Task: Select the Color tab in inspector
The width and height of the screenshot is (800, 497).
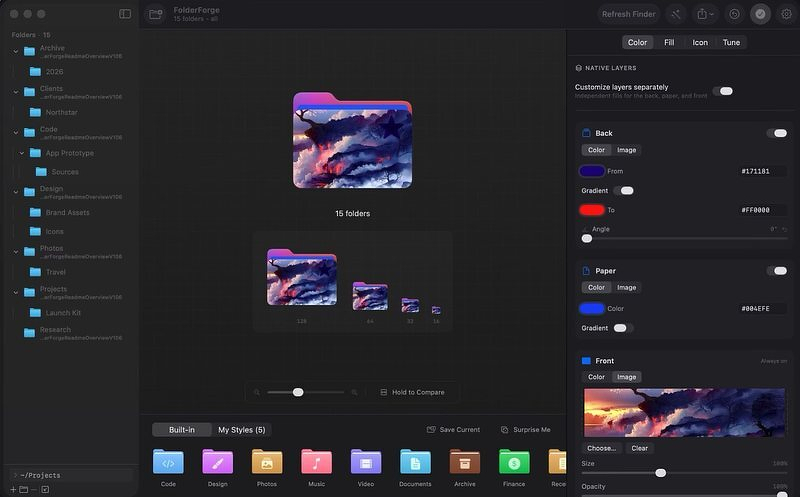Action: pos(637,42)
